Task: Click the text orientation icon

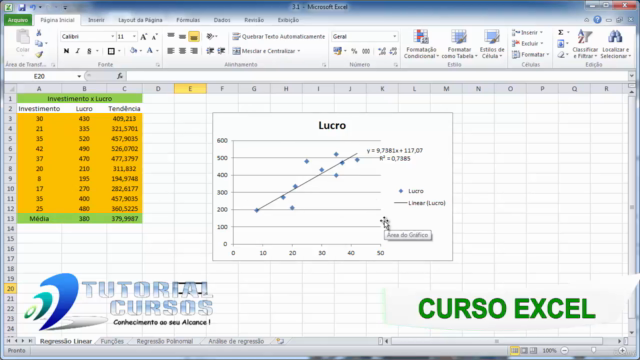Action: [x=210, y=36]
